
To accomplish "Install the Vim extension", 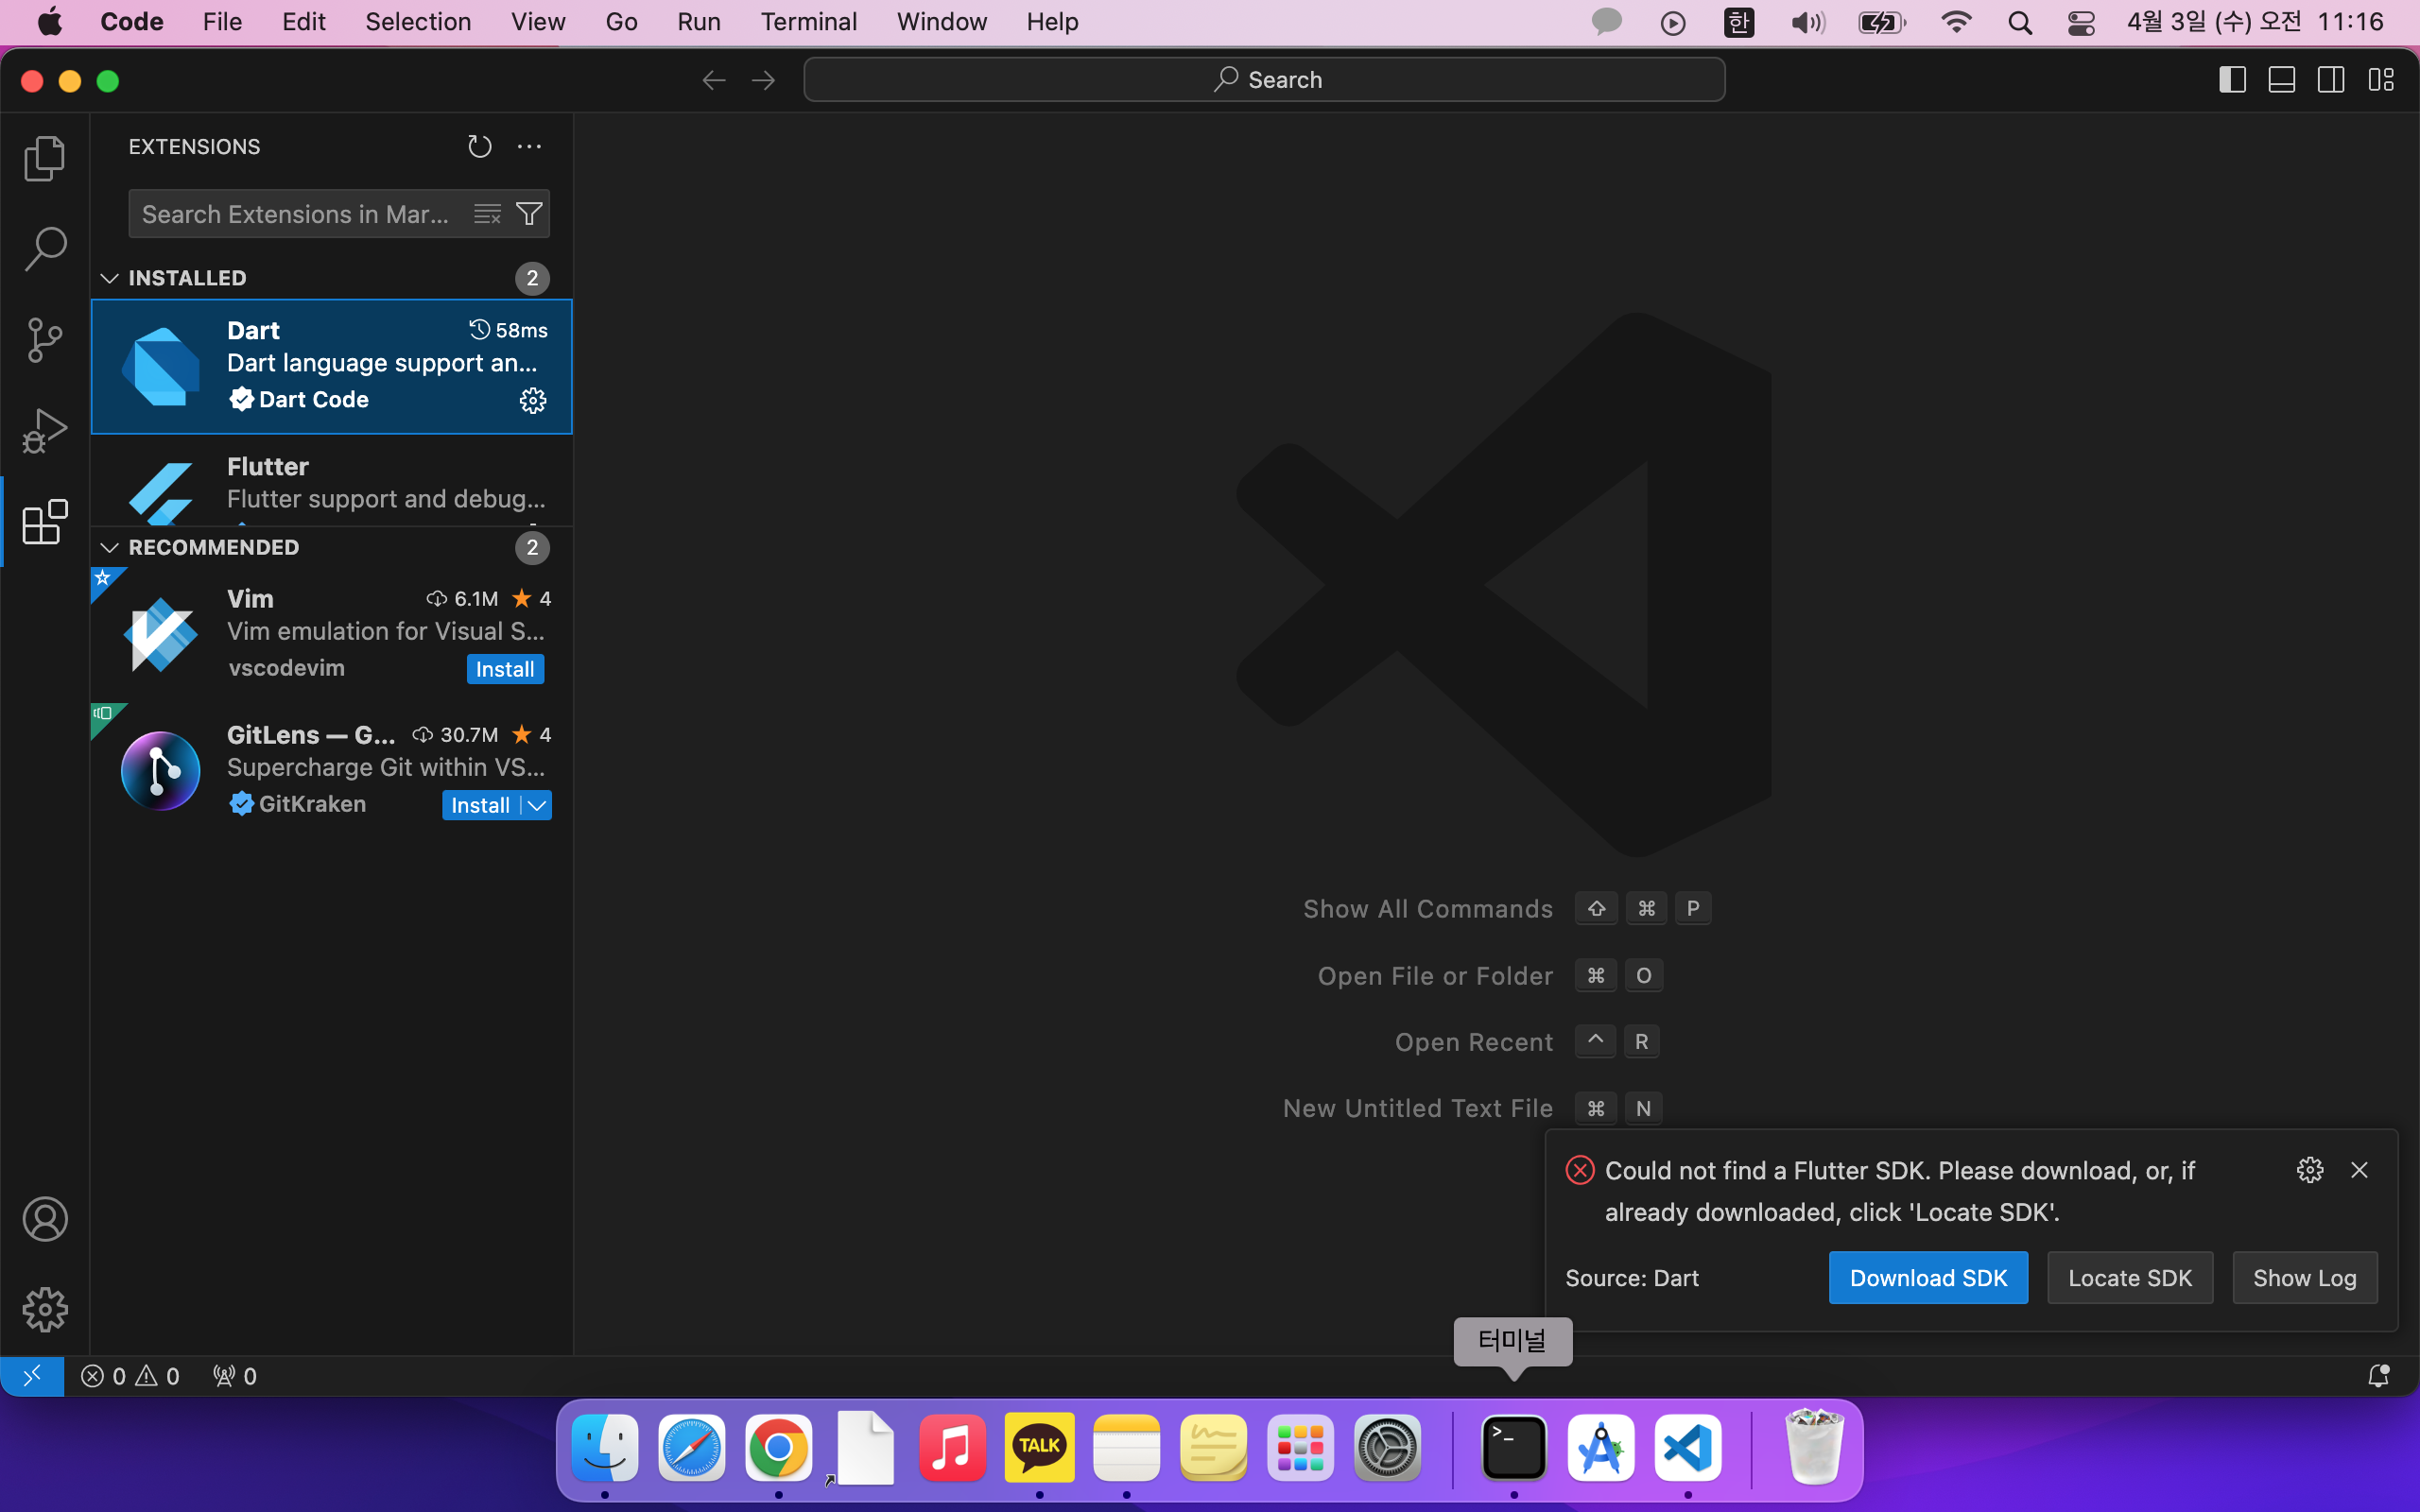I will coord(505,669).
